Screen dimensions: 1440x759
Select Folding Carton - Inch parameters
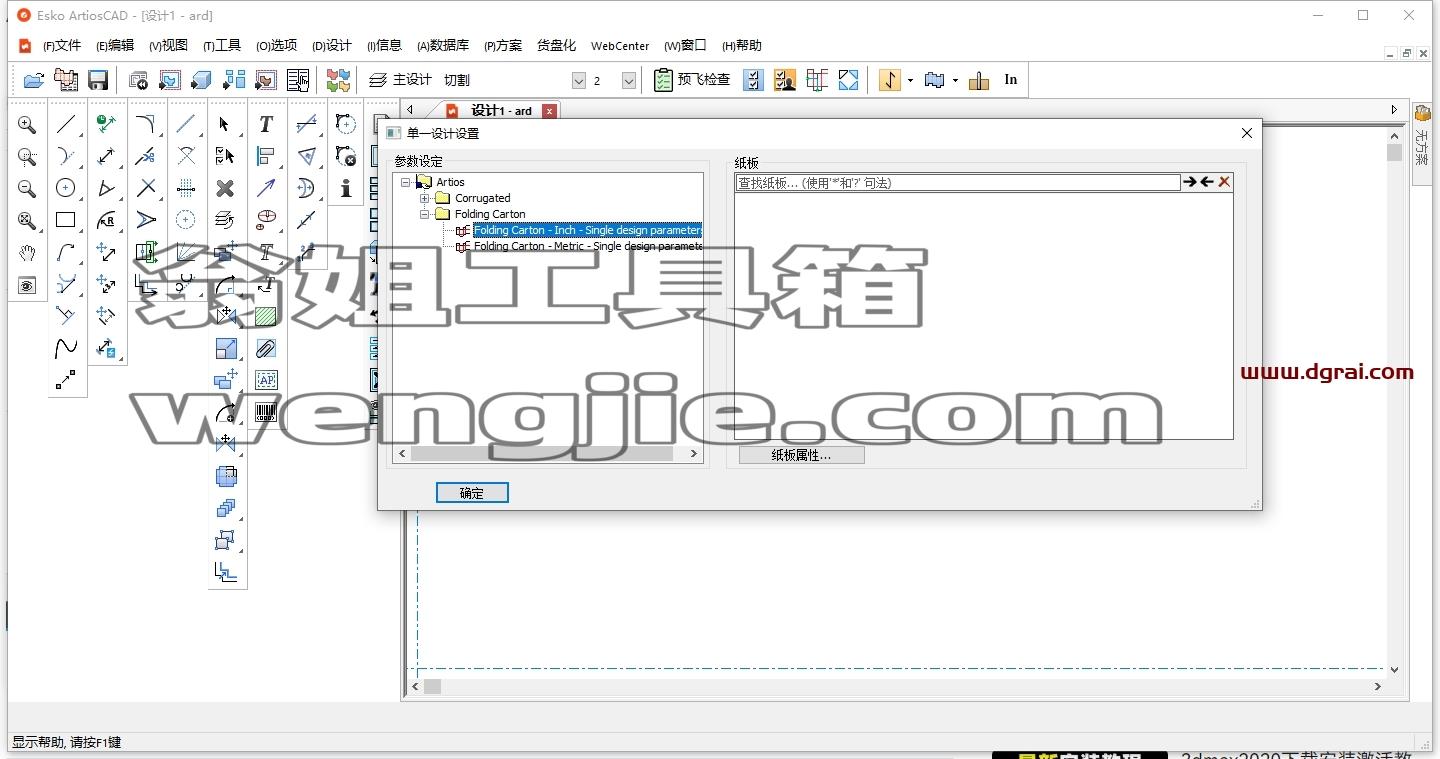point(587,230)
